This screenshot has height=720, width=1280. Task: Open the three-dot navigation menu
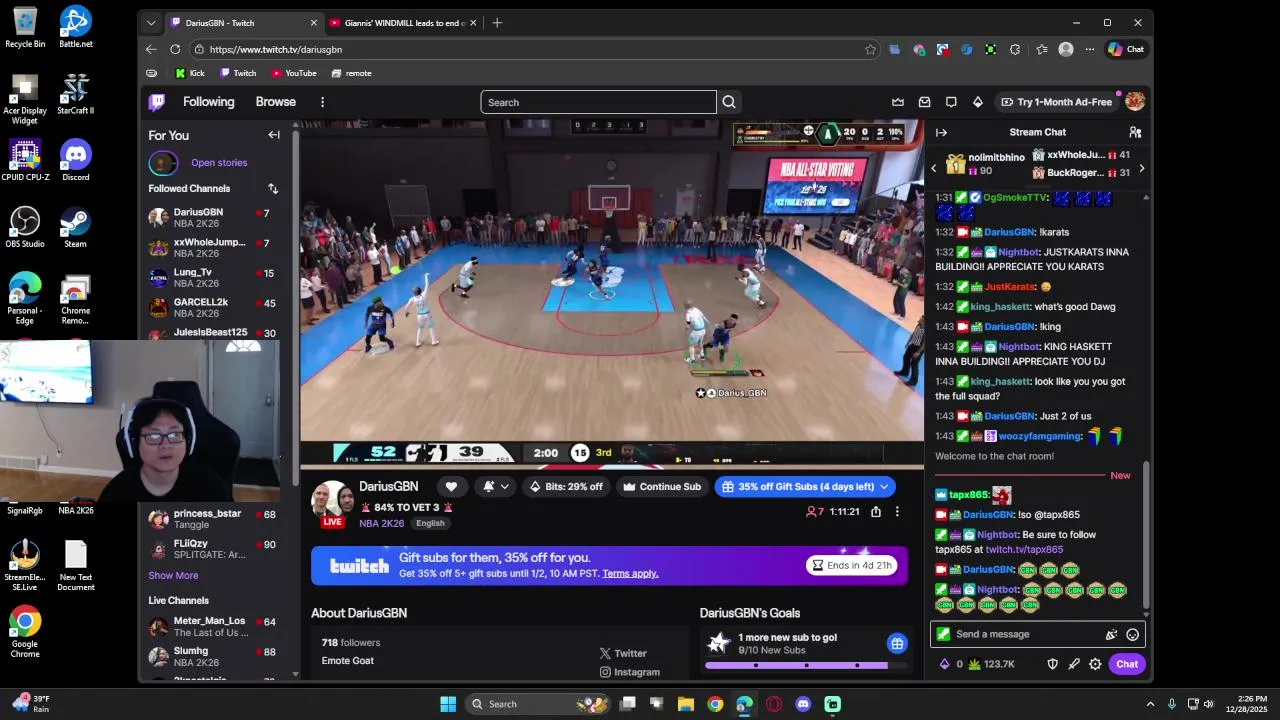(x=322, y=102)
